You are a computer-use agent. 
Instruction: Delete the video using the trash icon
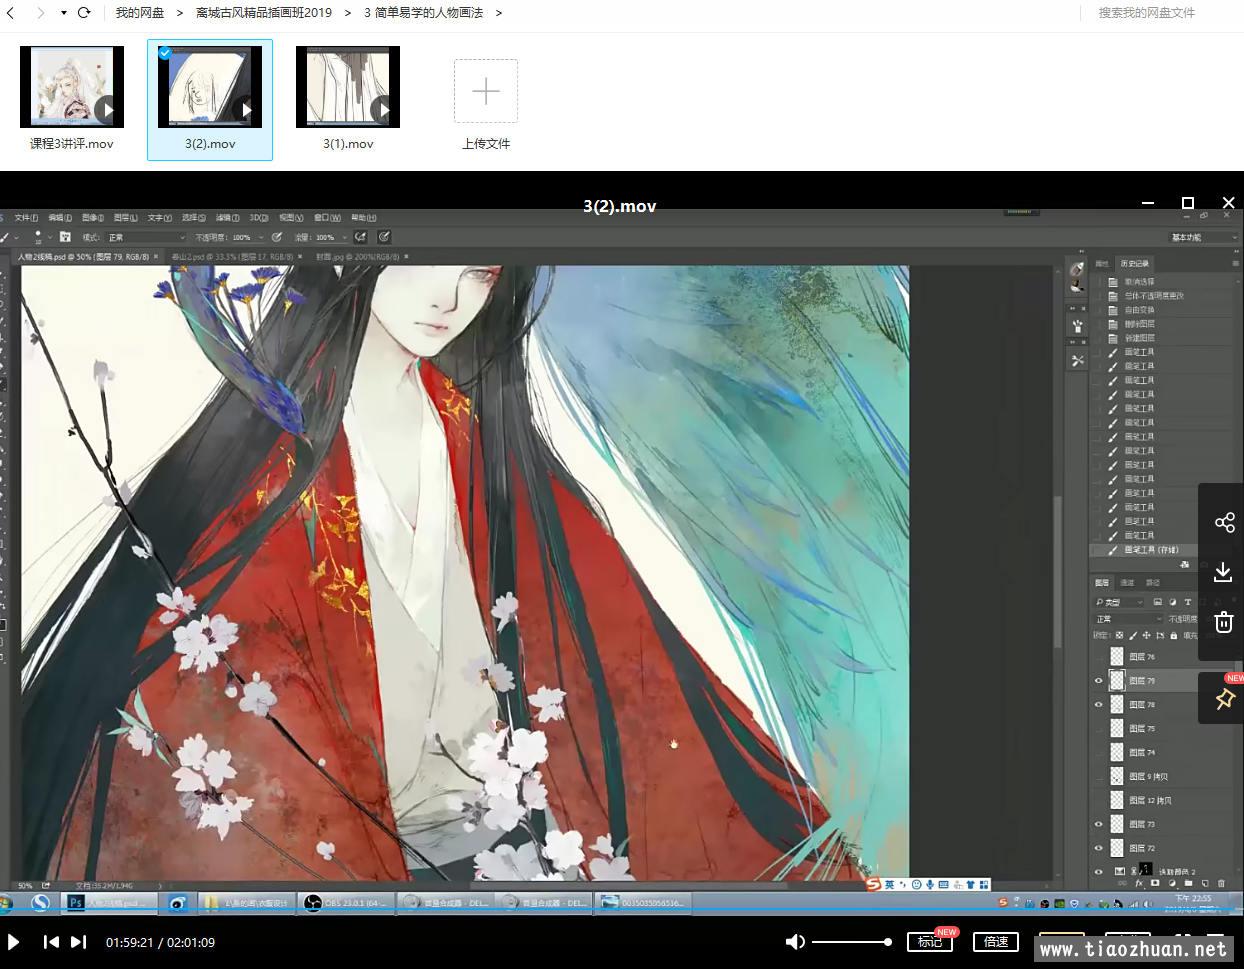tap(1223, 622)
